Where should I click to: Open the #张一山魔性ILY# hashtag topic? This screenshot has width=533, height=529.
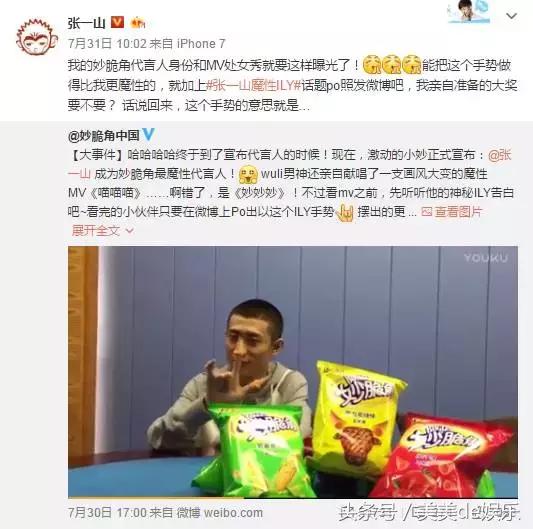pyautogui.click(x=254, y=85)
